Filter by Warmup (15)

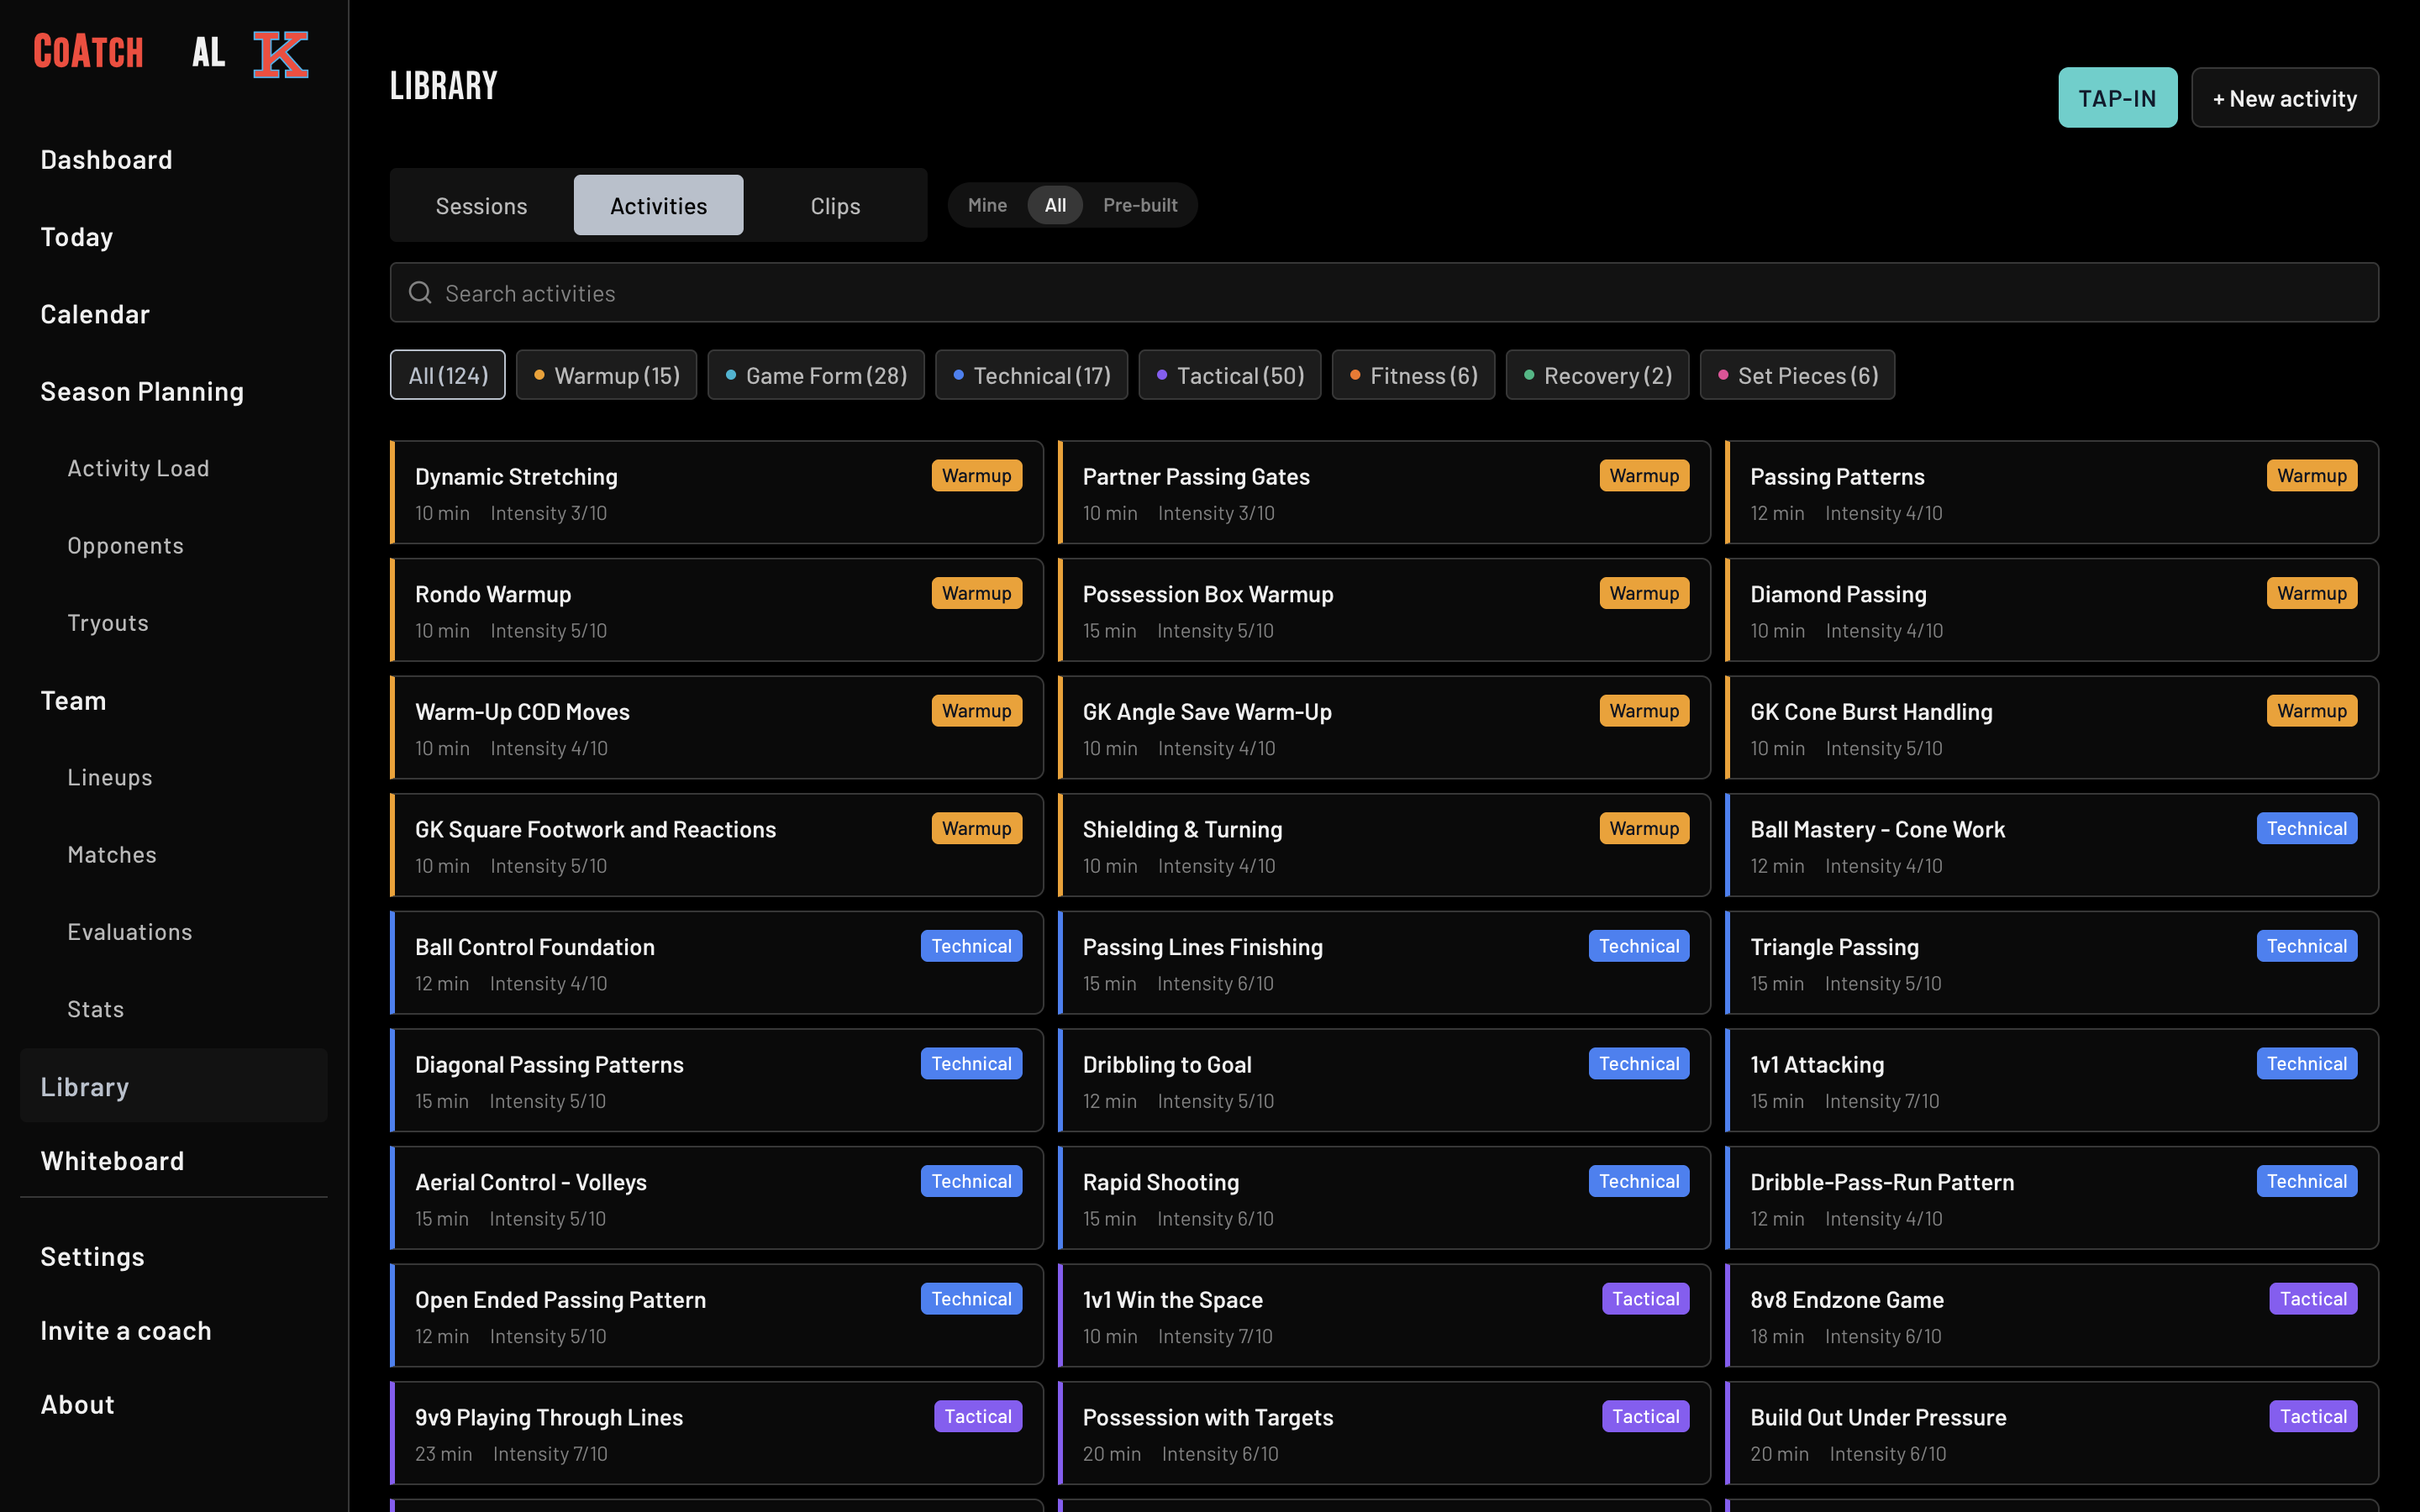[x=606, y=375]
